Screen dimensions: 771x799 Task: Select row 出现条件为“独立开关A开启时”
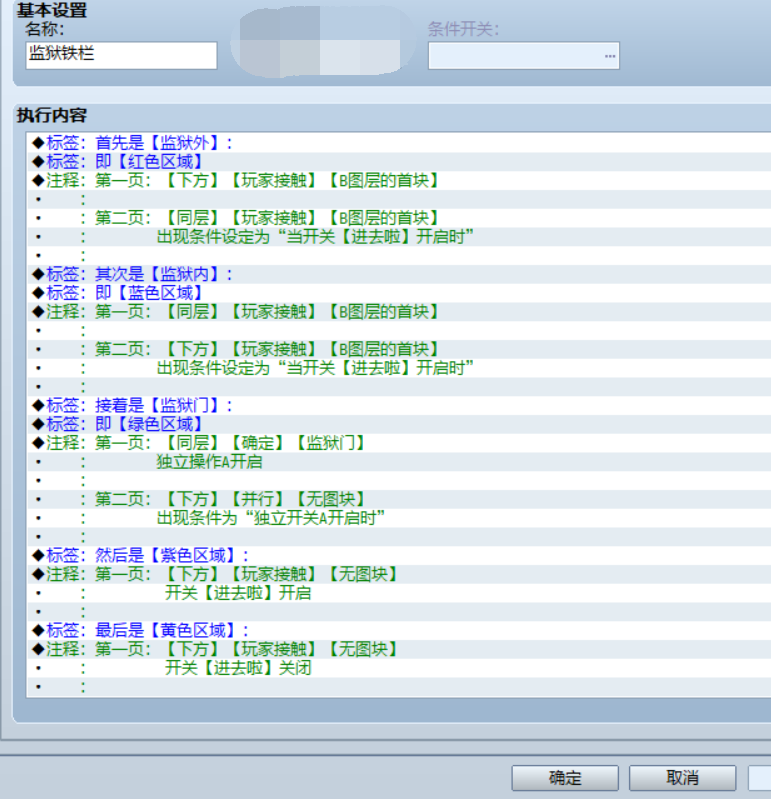(x=399, y=518)
